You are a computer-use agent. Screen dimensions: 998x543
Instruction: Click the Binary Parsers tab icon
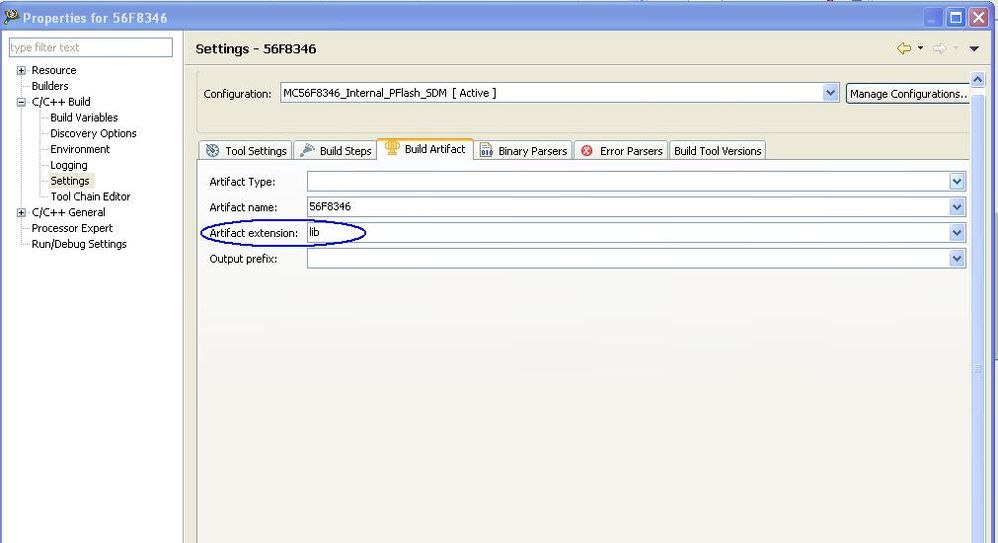coord(486,151)
